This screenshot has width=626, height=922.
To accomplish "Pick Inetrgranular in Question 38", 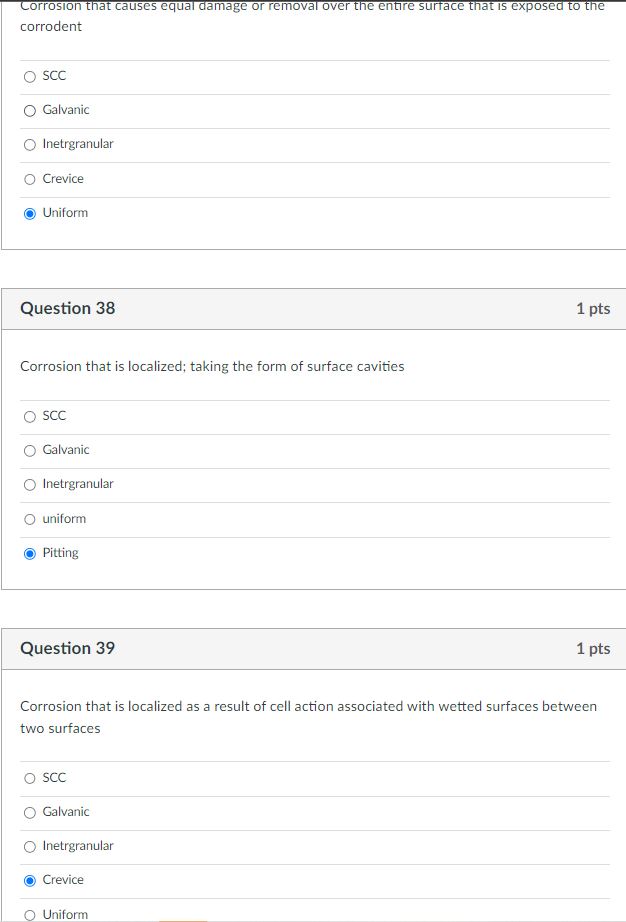I will pyautogui.click(x=30, y=485).
